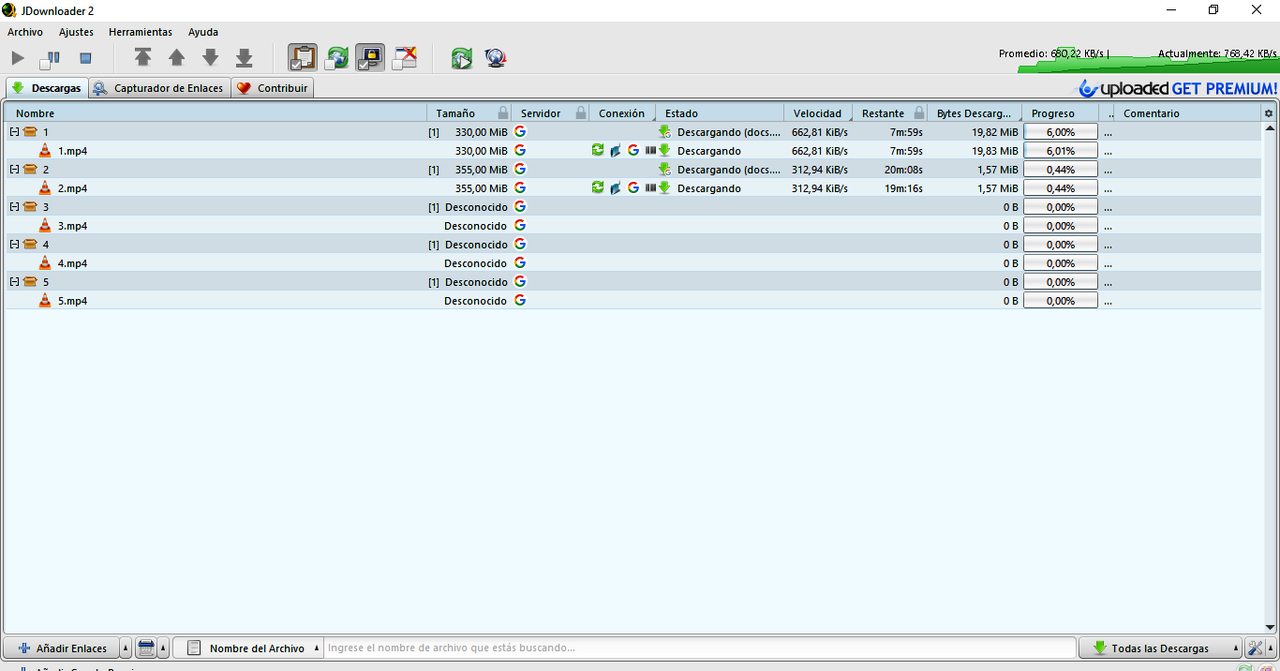Toggle silent mode icon with red X
The width and height of the screenshot is (1280, 671).
(405, 58)
